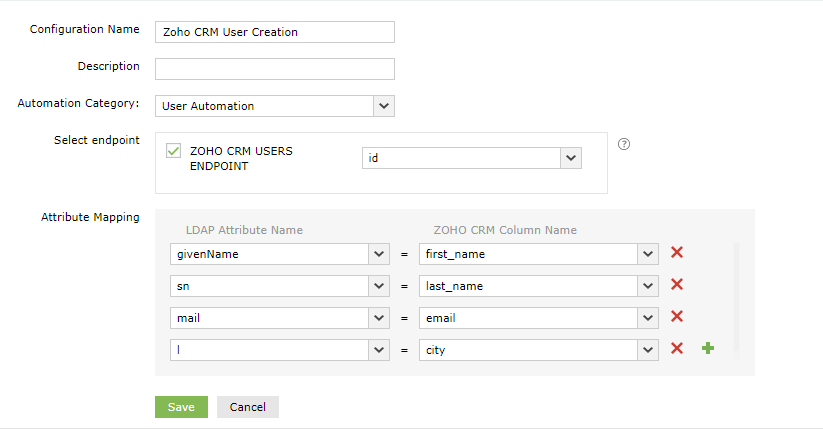823x430 pixels.
Task: Open the last_name column dropdown
Action: tap(648, 286)
